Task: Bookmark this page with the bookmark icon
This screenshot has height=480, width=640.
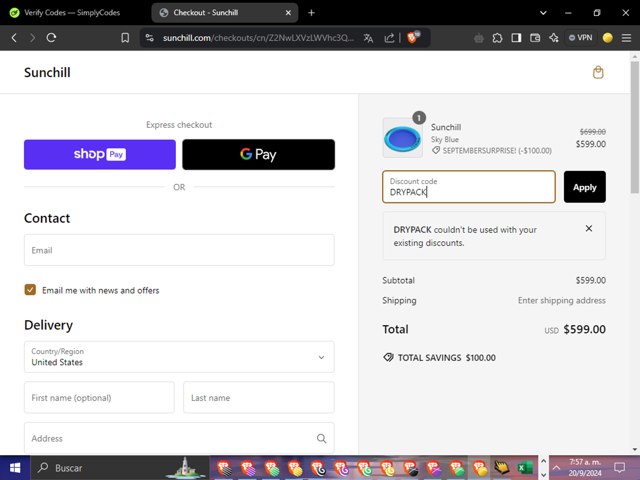Action: coord(125,38)
